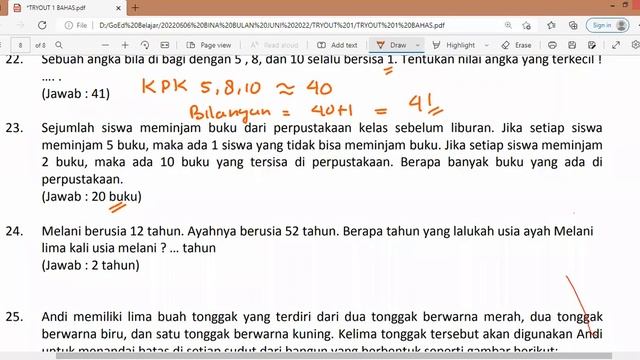The width and height of the screenshot is (640, 360).
Task: Click the Sign in profile button
Action: click(x=607, y=25)
